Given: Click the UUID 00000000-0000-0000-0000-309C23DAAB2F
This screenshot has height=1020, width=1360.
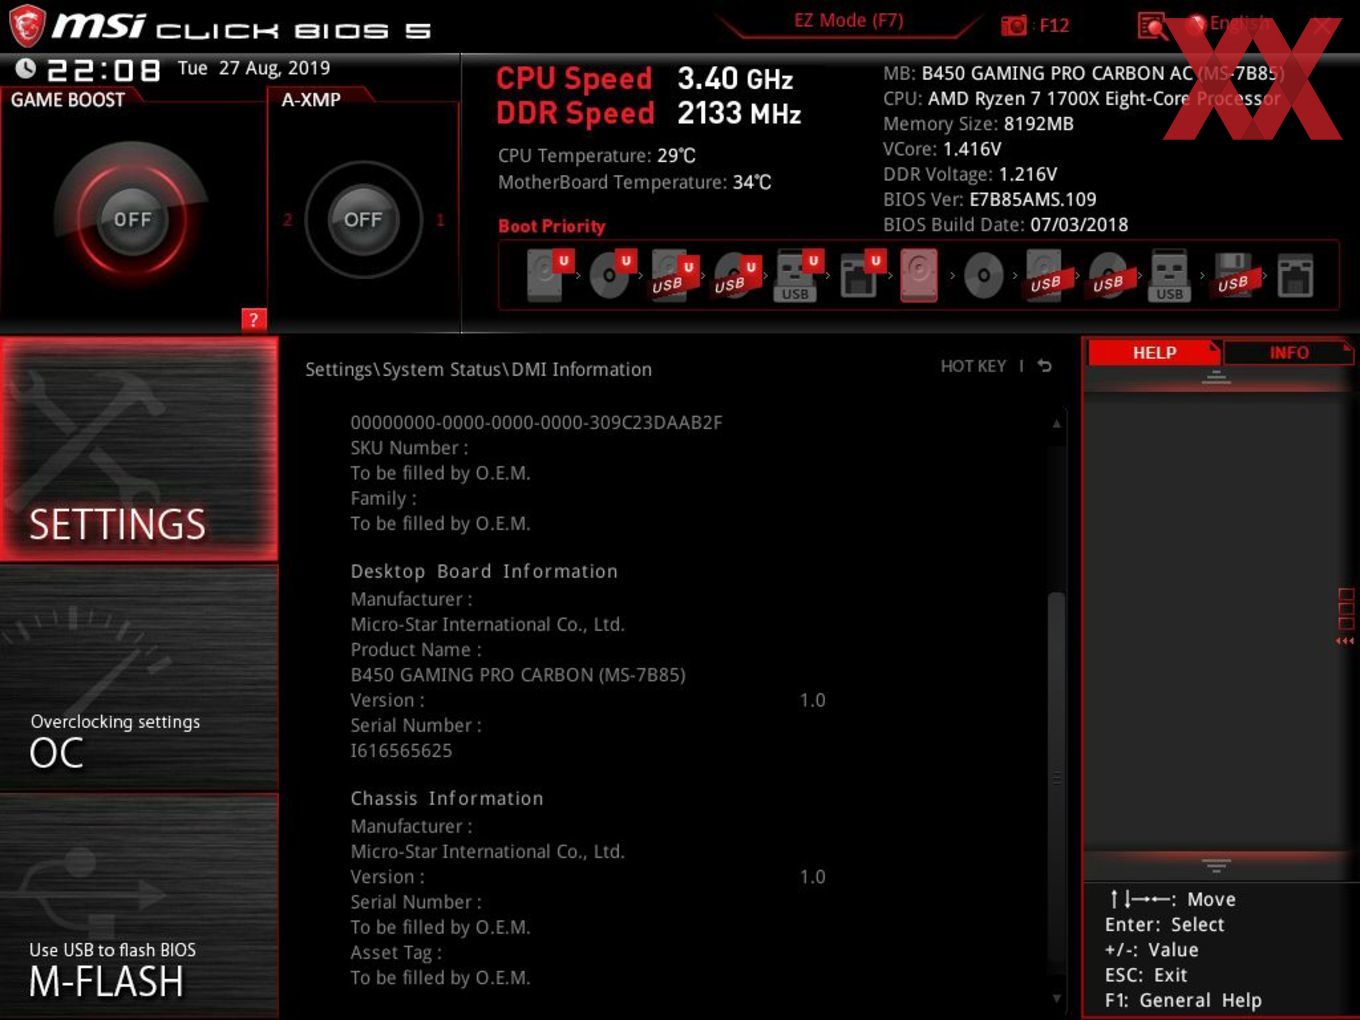Looking at the screenshot, I should pos(536,422).
